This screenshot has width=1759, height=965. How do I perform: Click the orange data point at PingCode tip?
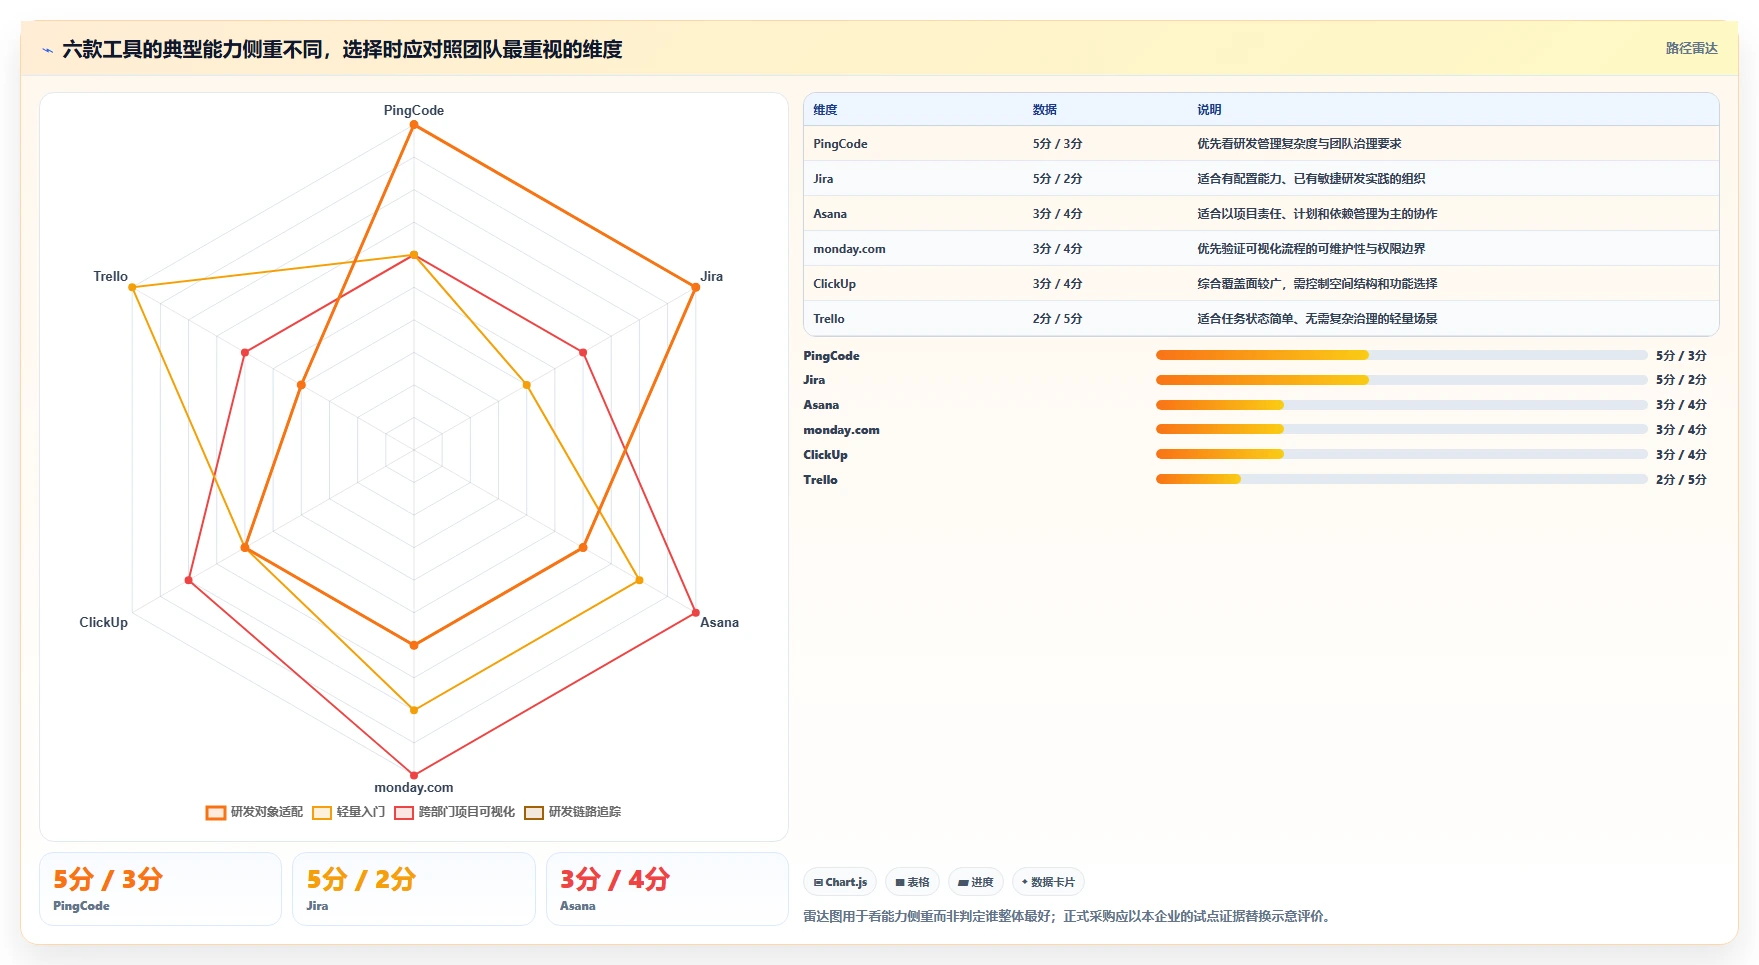[x=414, y=125]
